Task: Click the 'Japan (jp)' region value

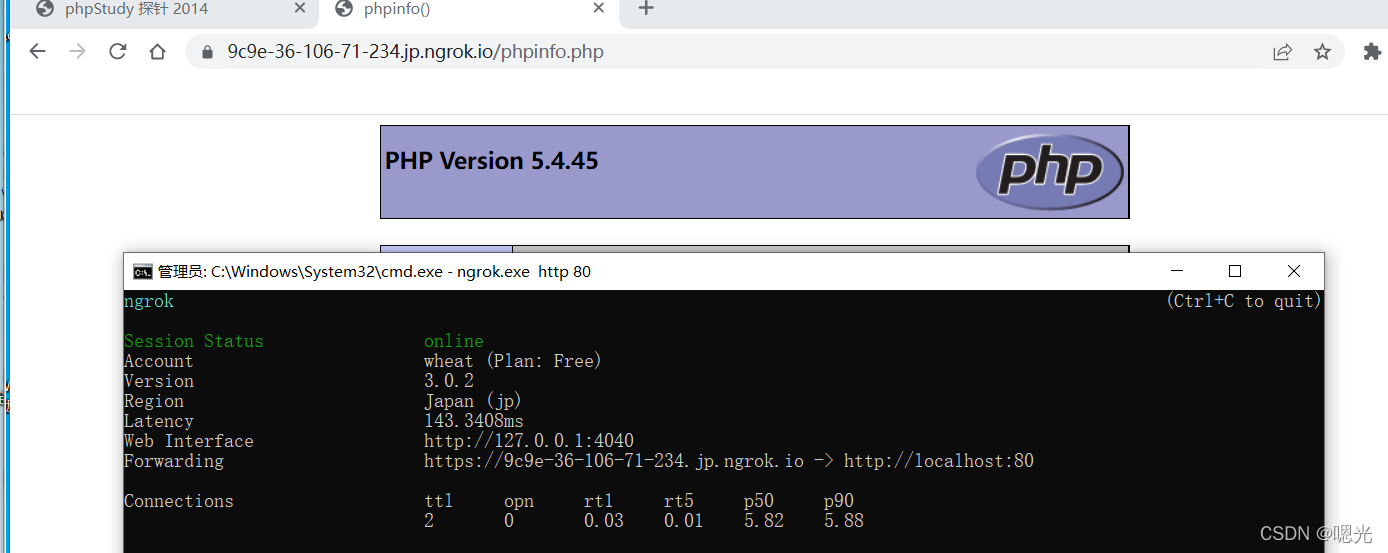Action: pos(474,401)
